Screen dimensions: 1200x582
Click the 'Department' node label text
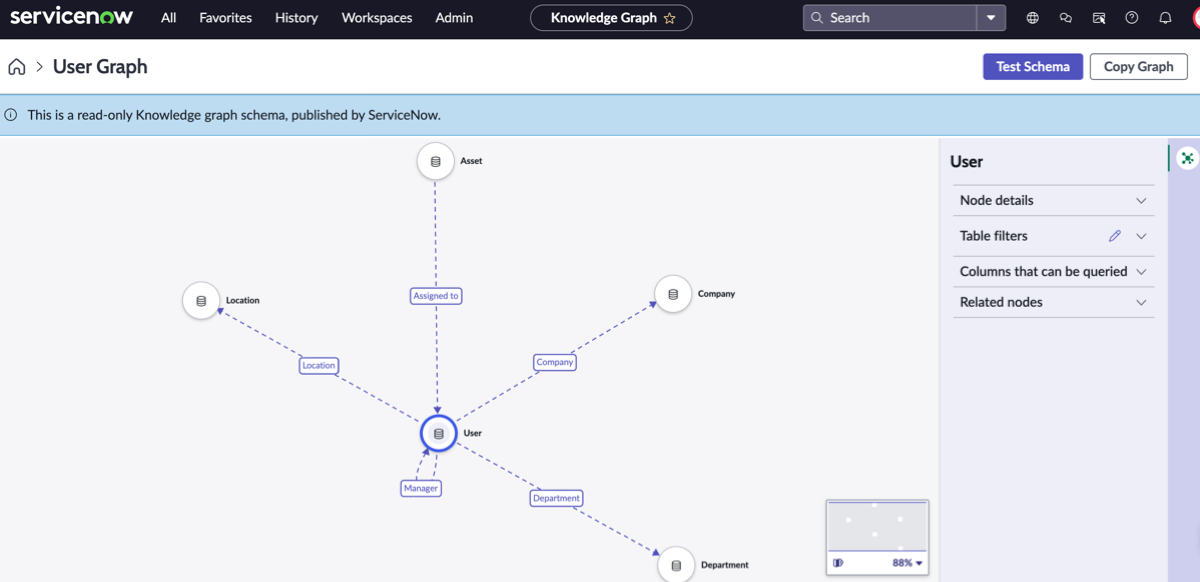(725, 565)
